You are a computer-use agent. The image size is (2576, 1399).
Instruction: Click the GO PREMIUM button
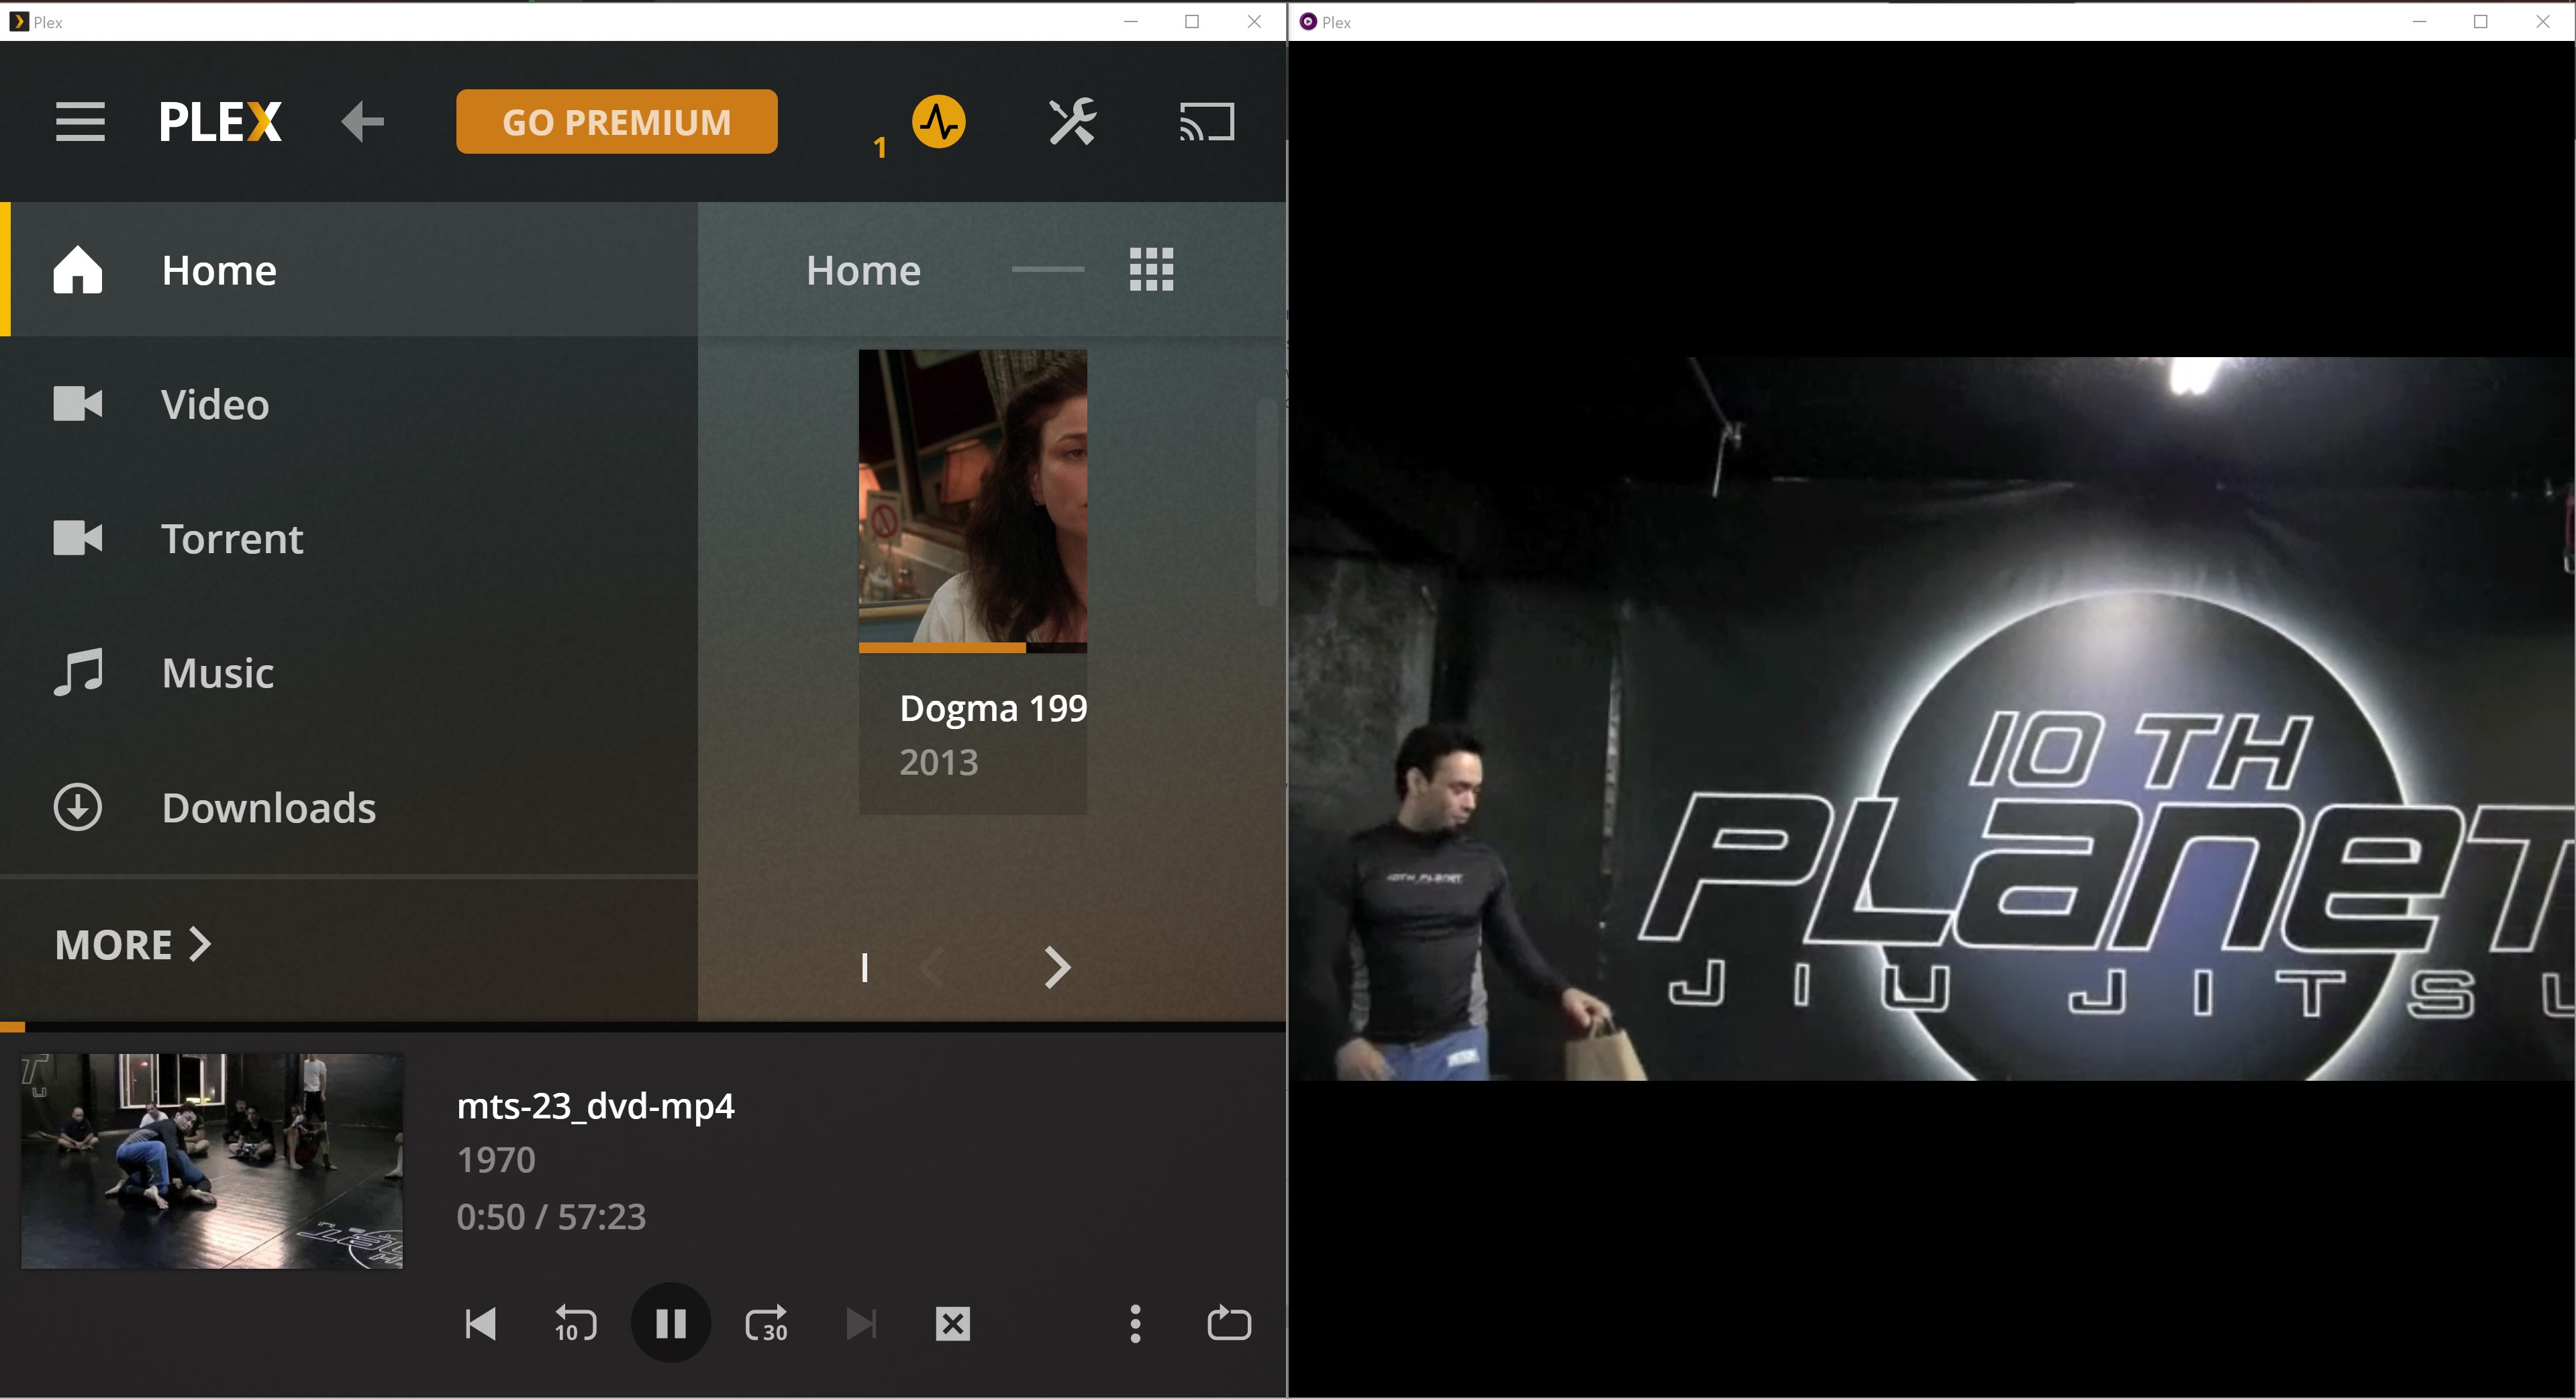point(616,121)
